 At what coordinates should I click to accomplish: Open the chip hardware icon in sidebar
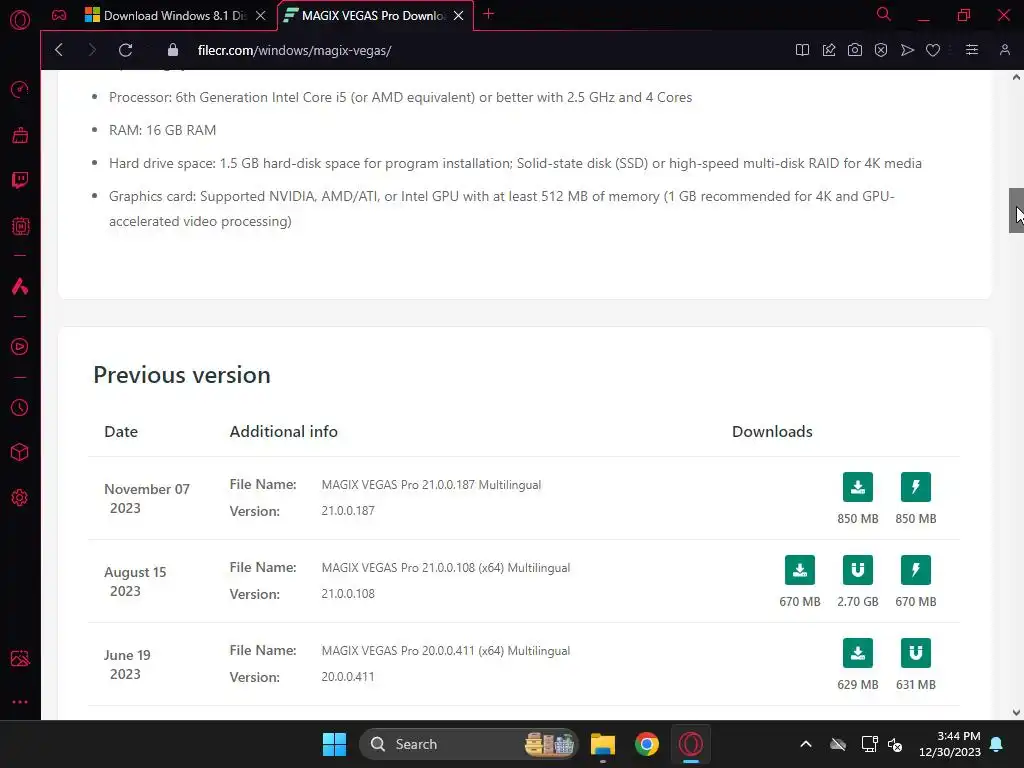[20, 226]
